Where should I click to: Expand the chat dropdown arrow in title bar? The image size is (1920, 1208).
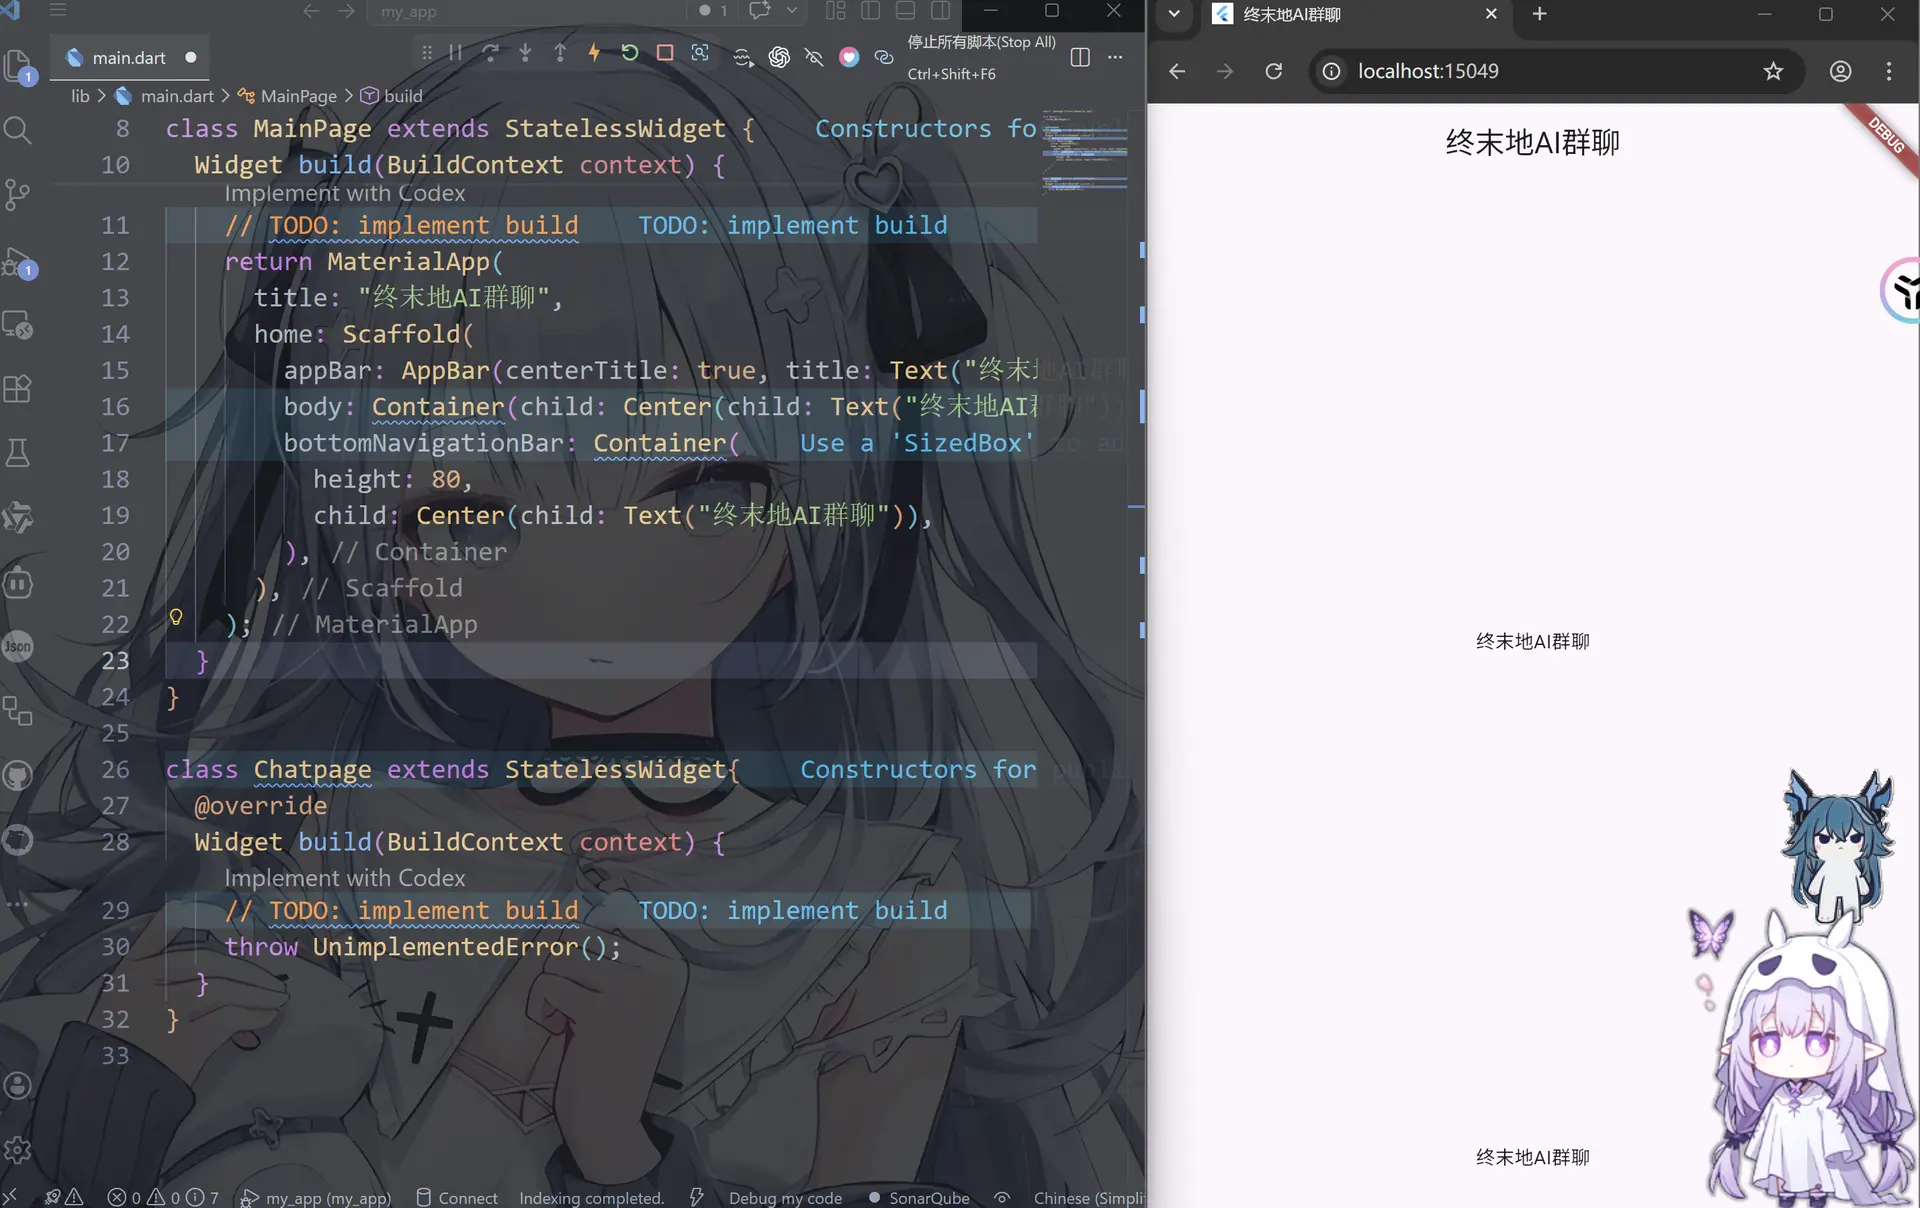[792, 11]
